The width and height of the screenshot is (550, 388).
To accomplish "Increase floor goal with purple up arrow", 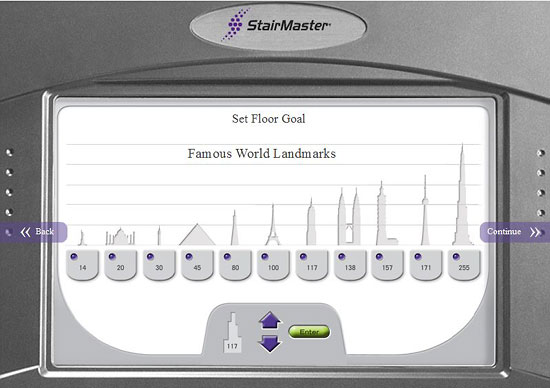I will 270,320.
